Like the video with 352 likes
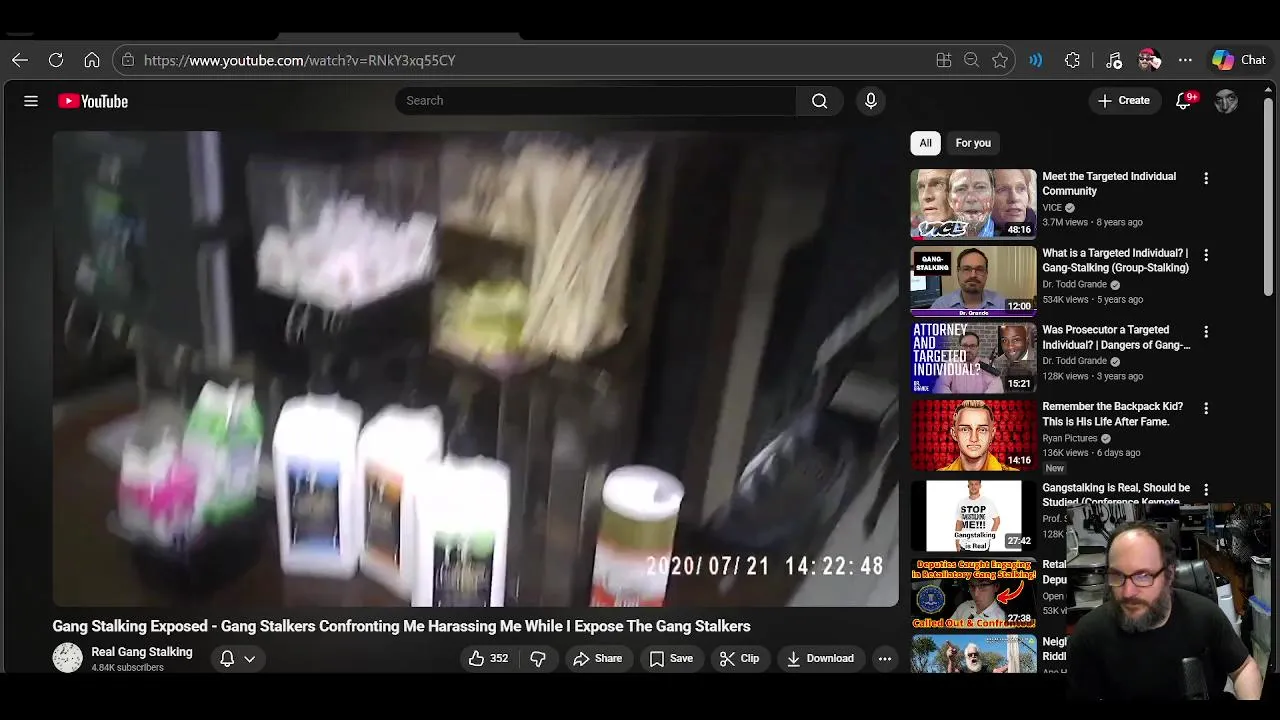The height and width of the screenshot is (720, 1280). pyautogui.click(x=488, y=658)
